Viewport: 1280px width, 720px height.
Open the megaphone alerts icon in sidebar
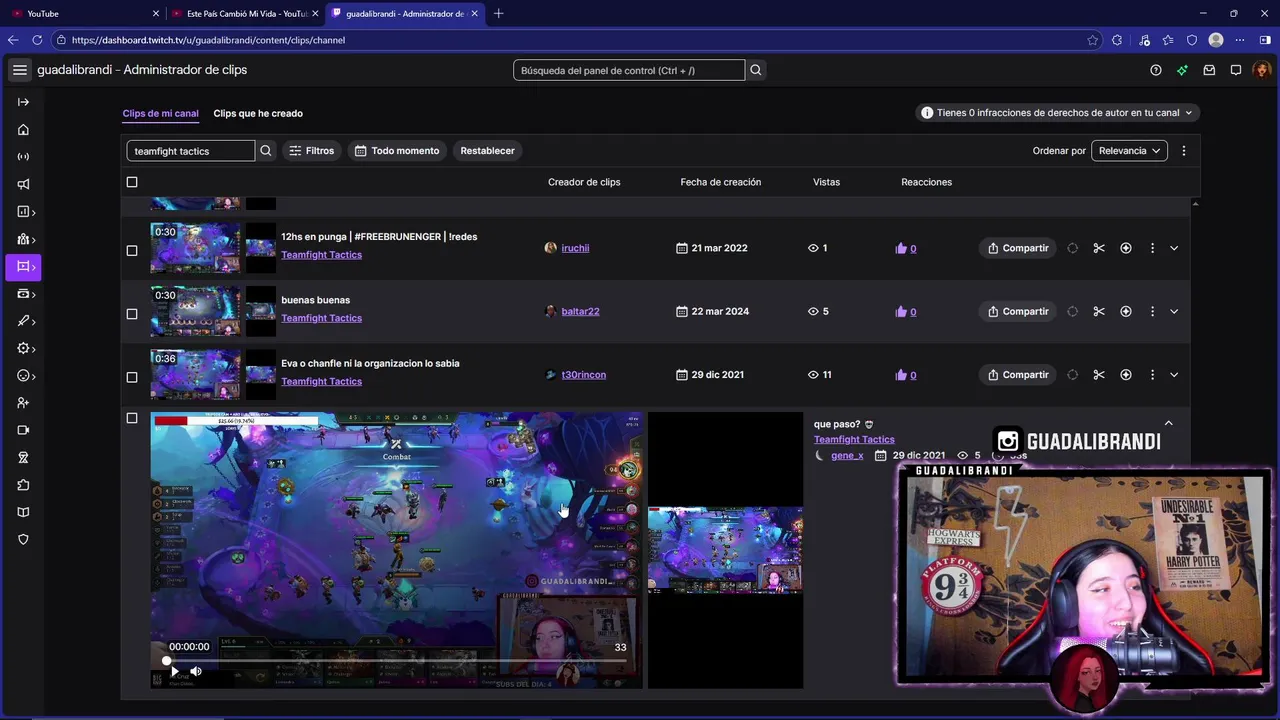23,184
